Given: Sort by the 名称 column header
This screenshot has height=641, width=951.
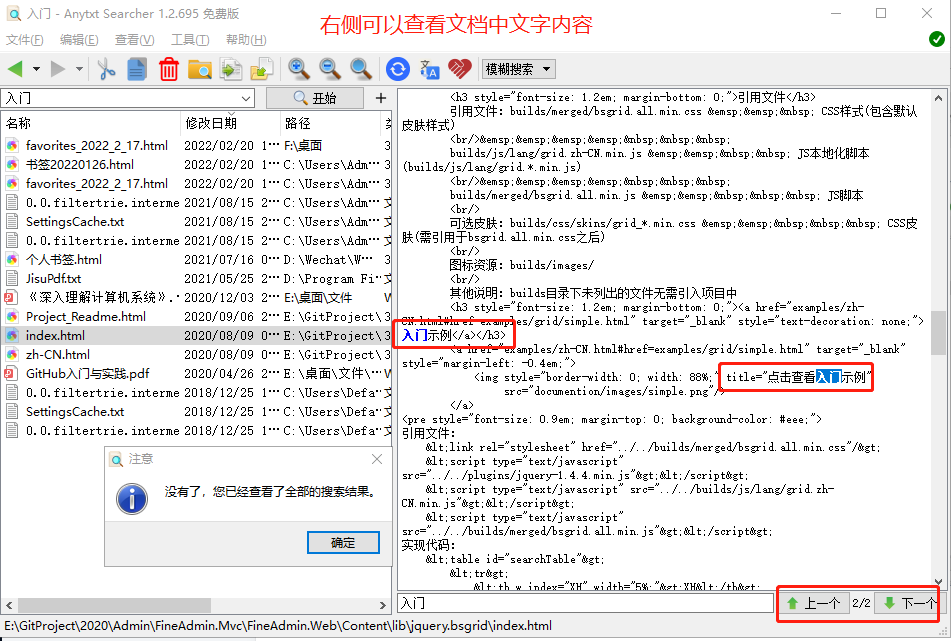Looking at the screenshot, I should pos(91,123).
